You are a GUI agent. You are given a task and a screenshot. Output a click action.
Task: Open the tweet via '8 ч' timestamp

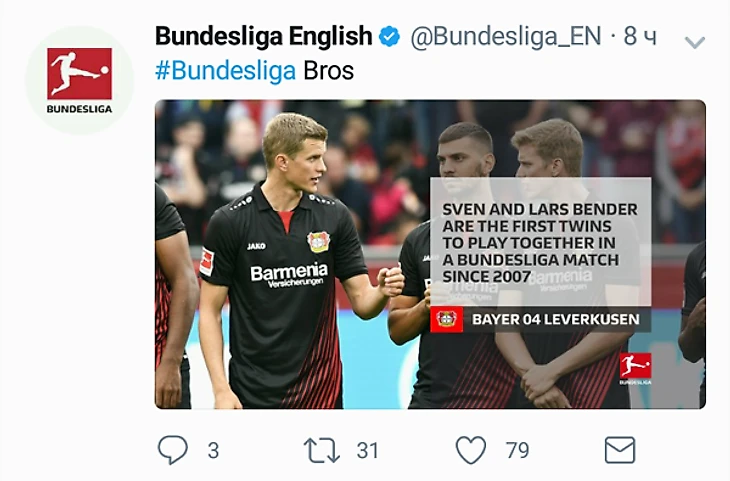click(x=640, y=36)
